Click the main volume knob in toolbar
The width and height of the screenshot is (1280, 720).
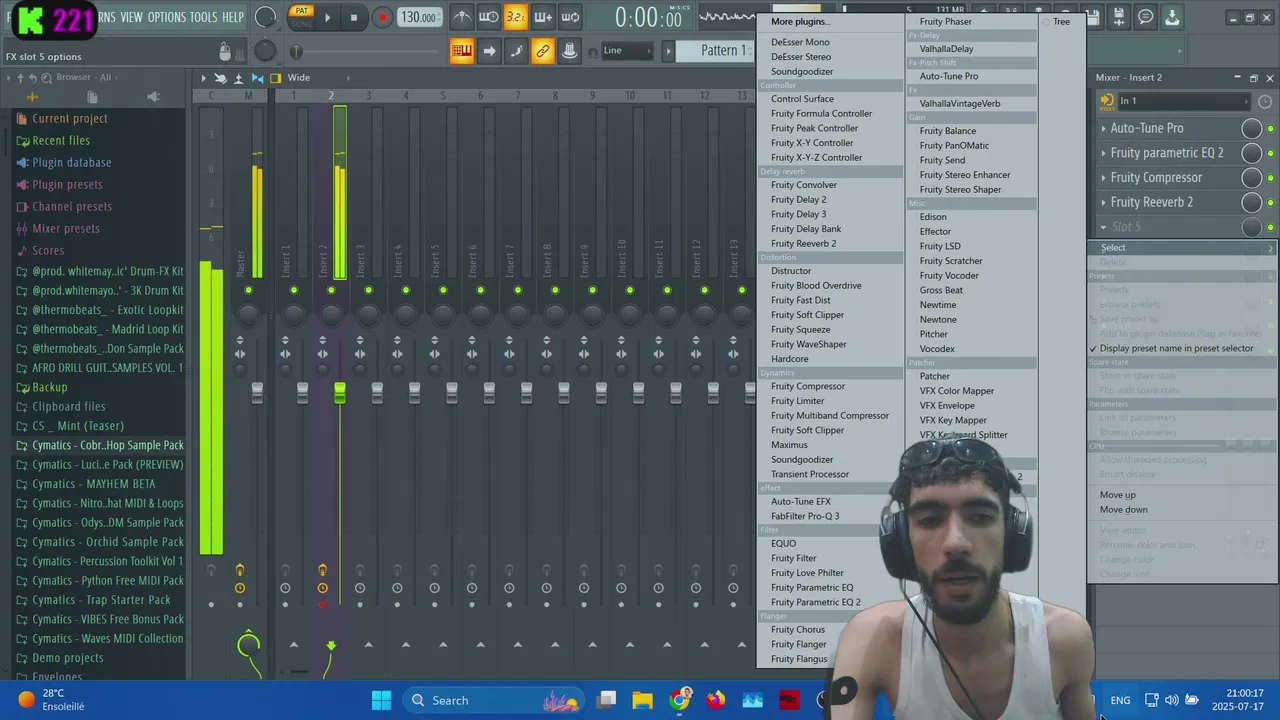(x=265, y=17)
